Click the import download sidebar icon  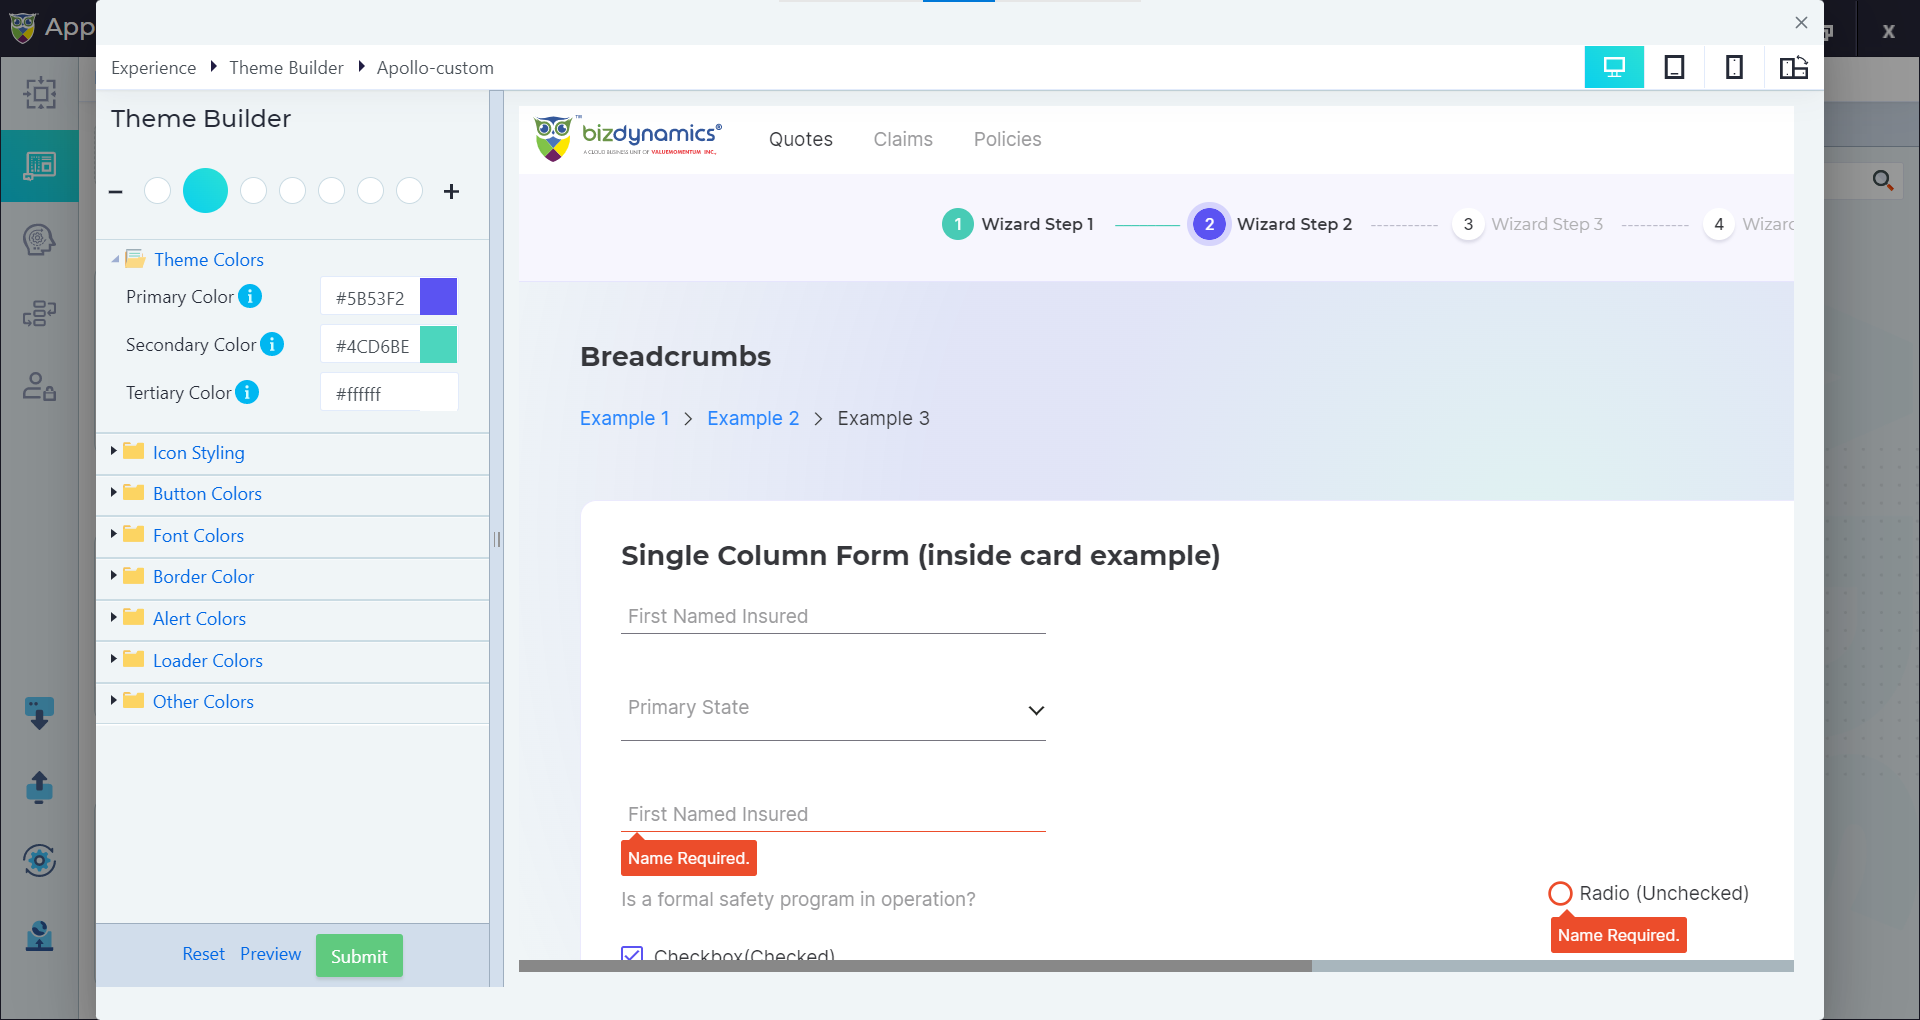(39, 714)
